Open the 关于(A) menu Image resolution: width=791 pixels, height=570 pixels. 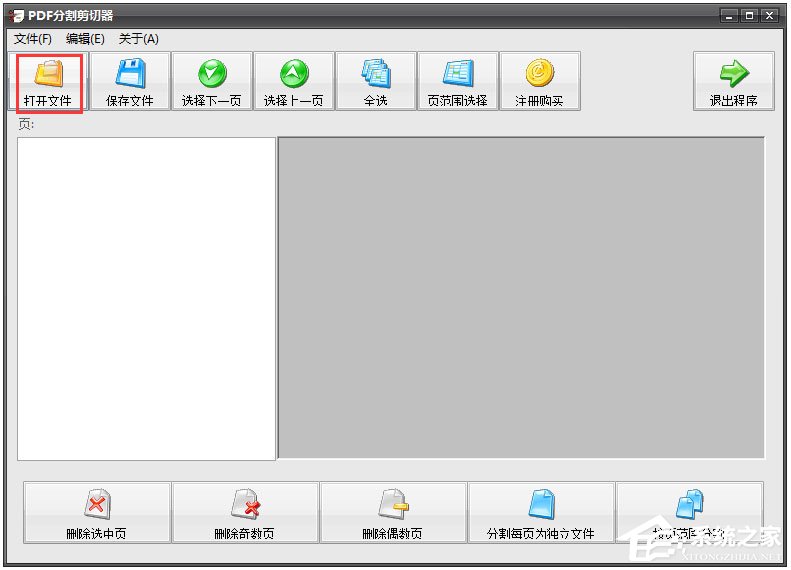point(139,39)
